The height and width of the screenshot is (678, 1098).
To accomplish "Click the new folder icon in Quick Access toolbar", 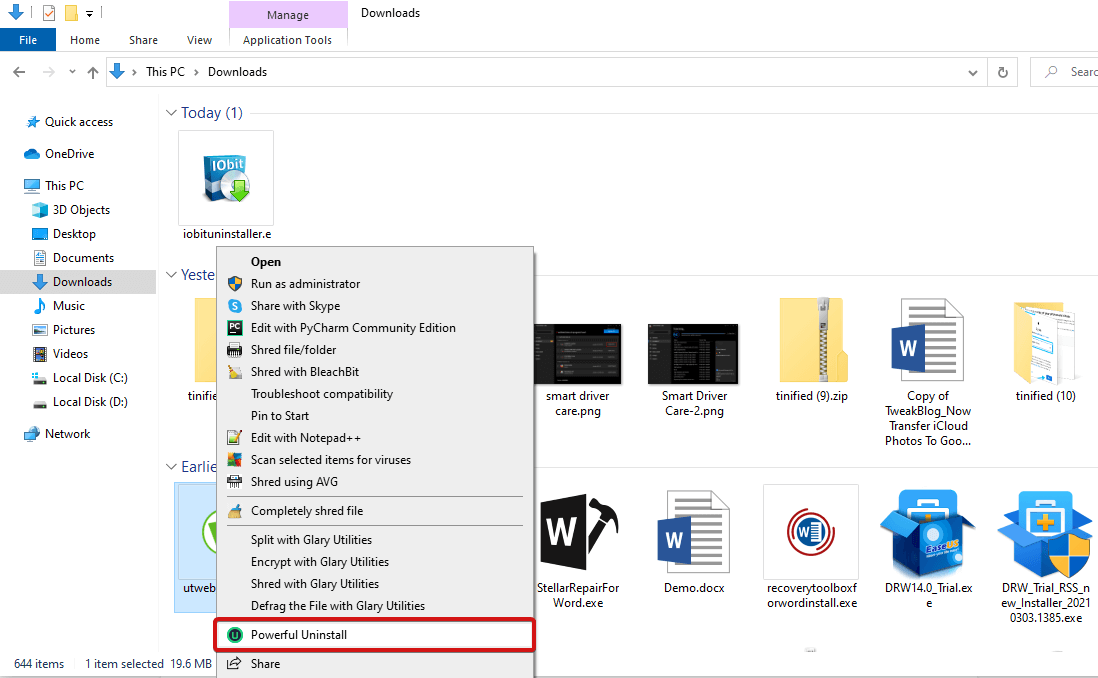I will point(70,13).
